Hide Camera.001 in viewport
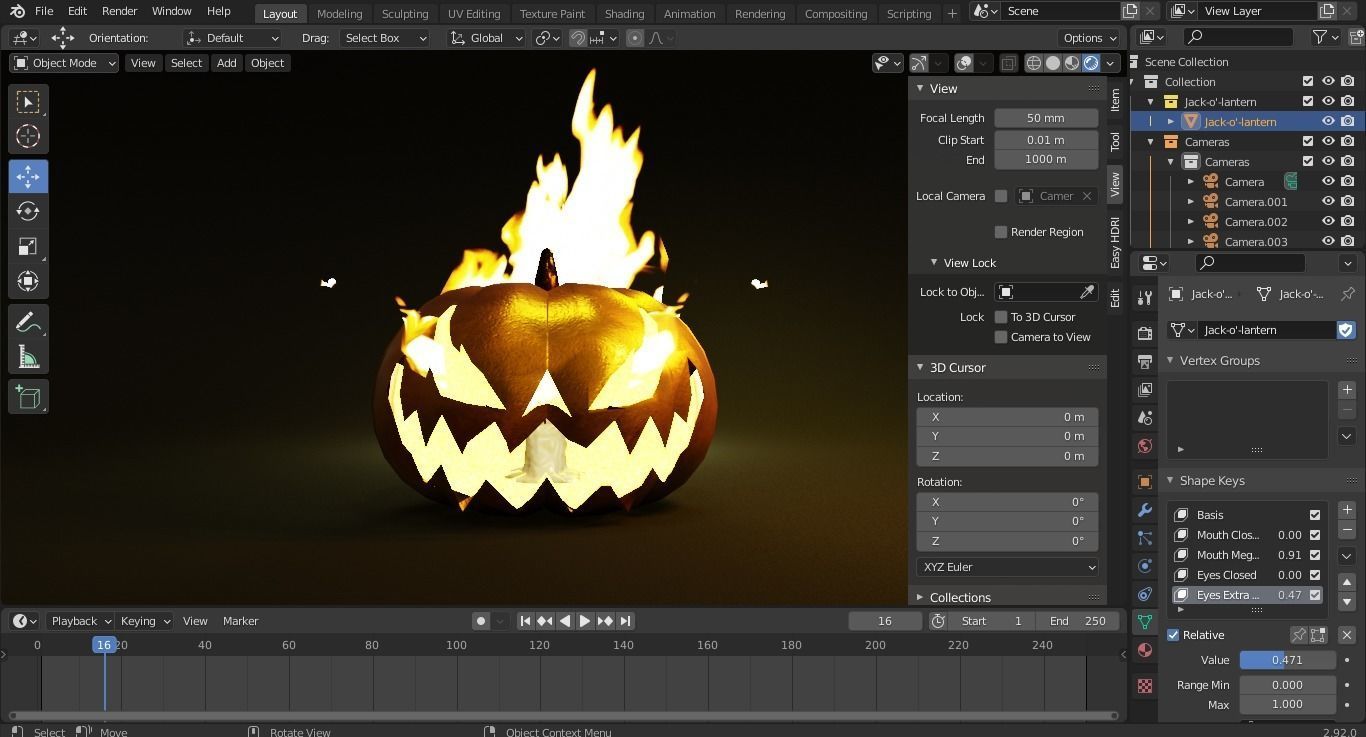Image resolution: width=1366 pixels, height=737 pixels. (1328, 202)
